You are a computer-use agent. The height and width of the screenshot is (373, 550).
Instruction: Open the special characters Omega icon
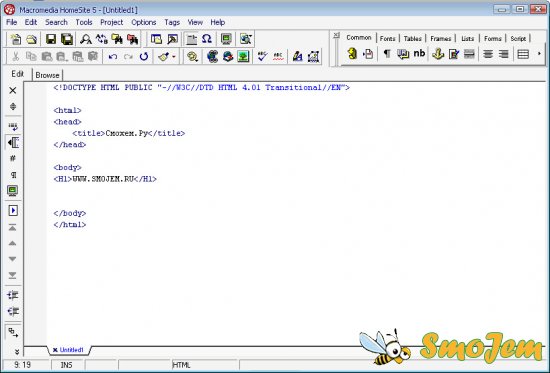coord(207,39)
